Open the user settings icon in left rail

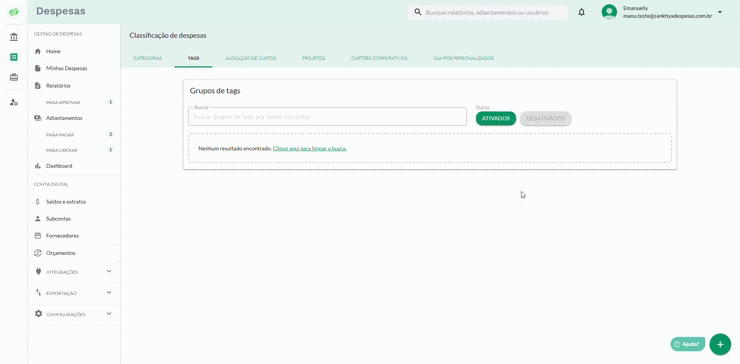pyautogui.click(x=14, y=102)
